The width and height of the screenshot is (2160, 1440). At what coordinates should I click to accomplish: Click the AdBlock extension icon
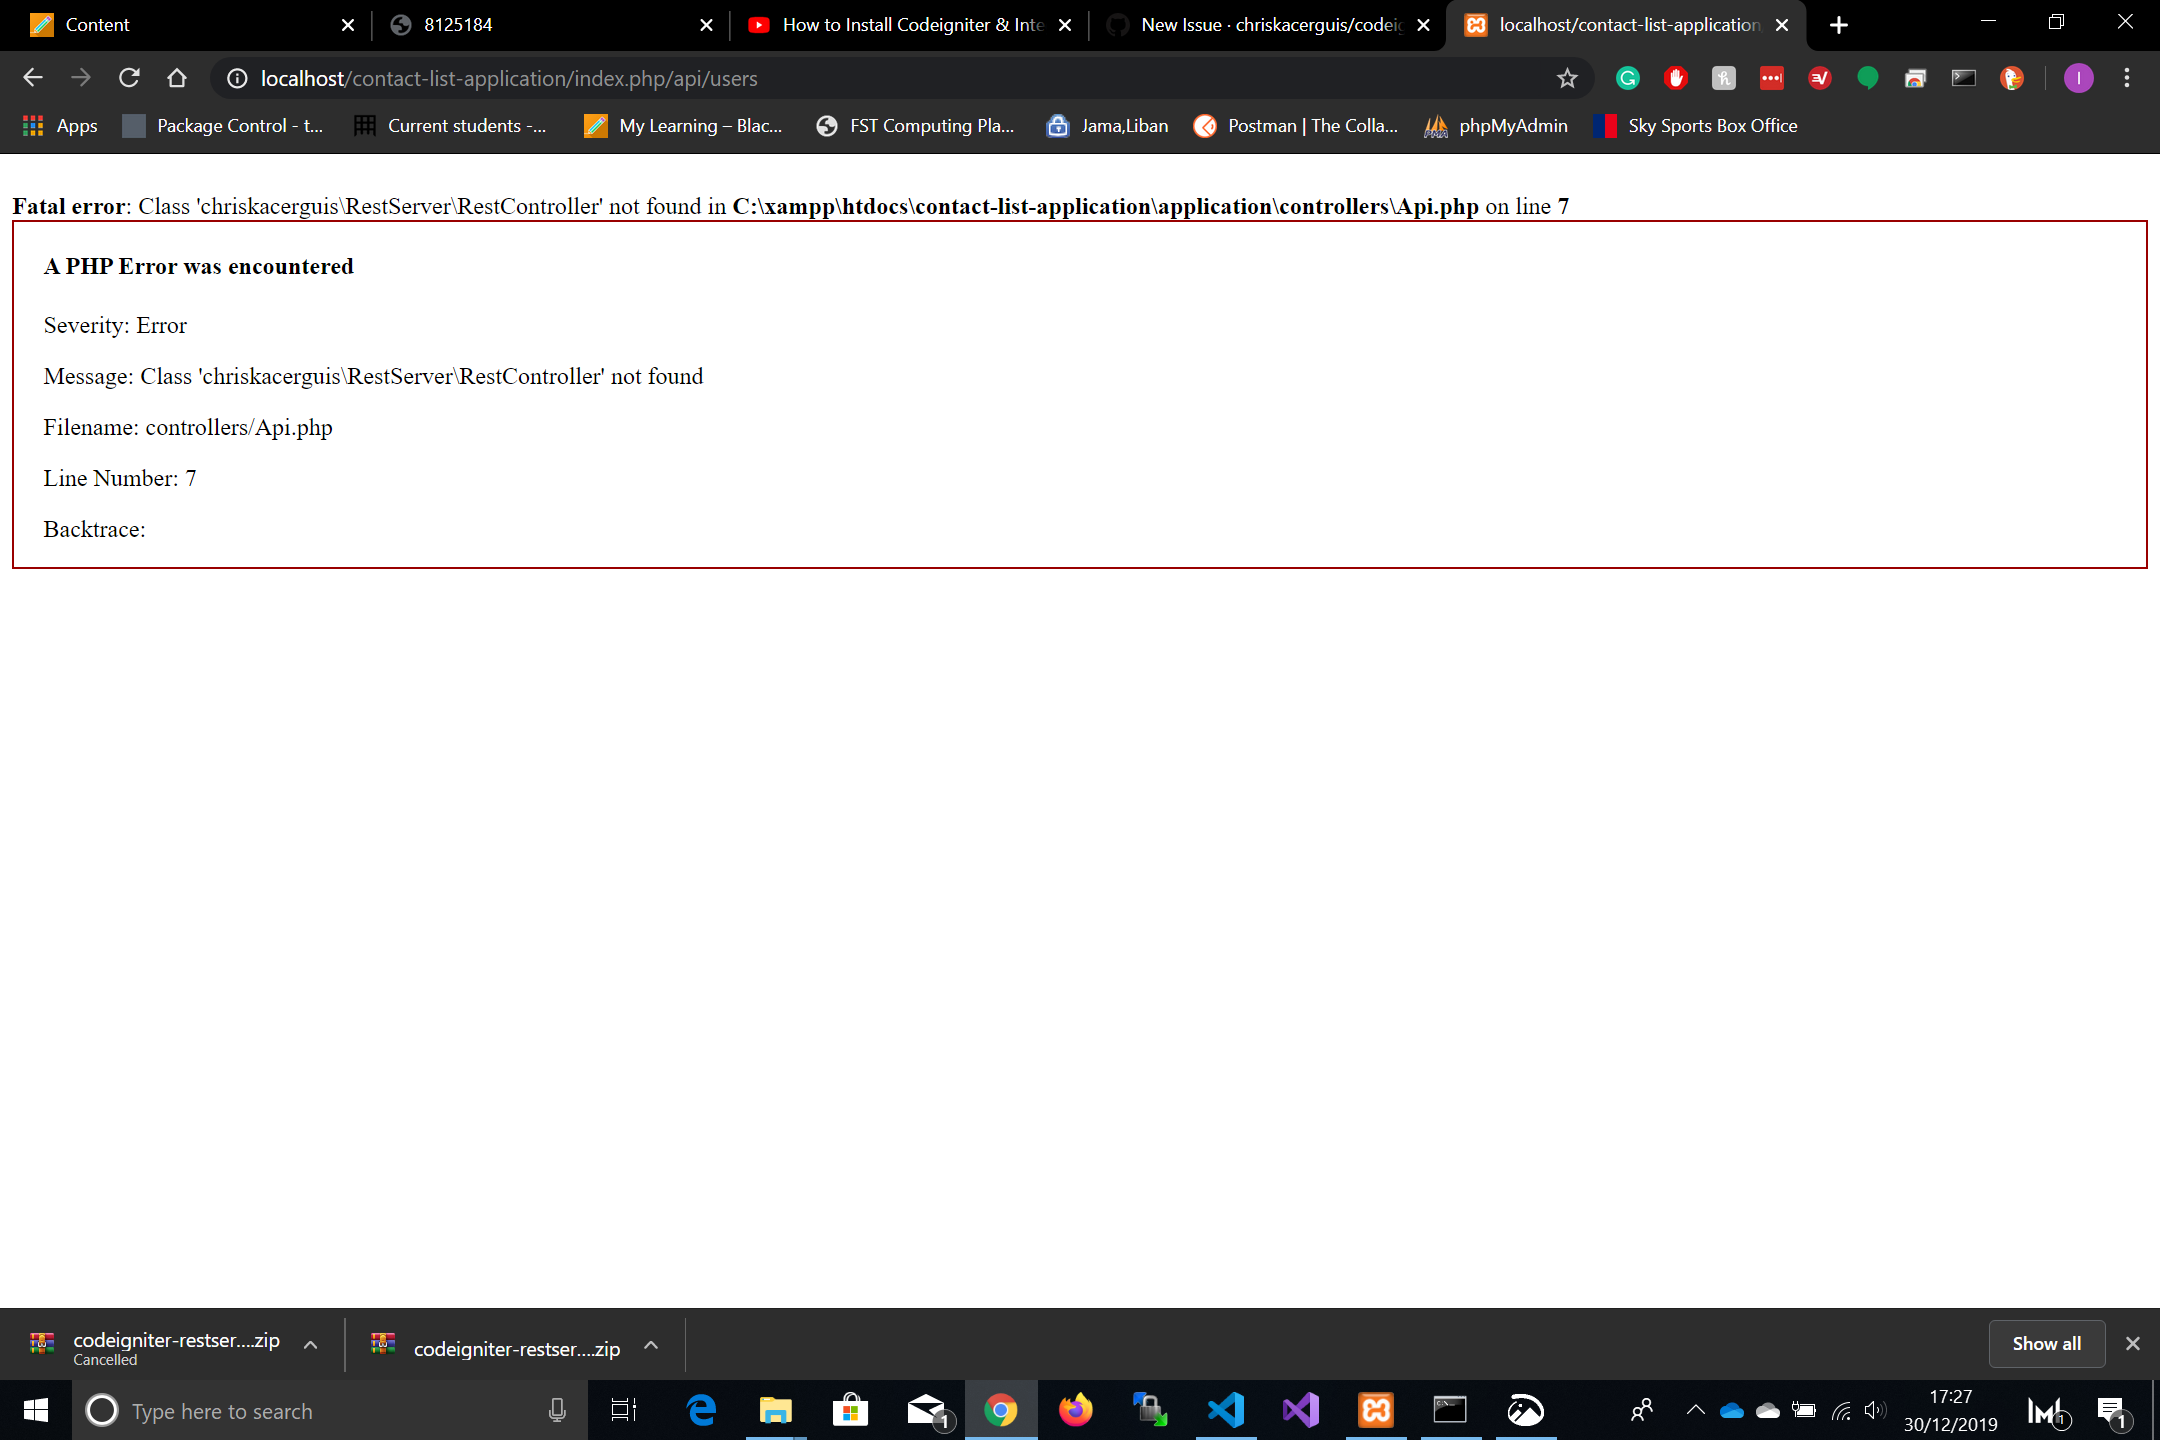(1675, 78)
